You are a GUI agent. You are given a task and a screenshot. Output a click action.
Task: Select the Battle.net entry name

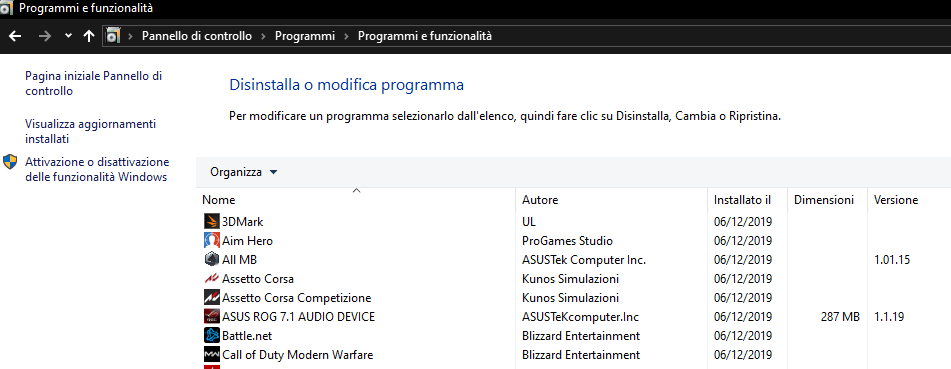(247, 336)
